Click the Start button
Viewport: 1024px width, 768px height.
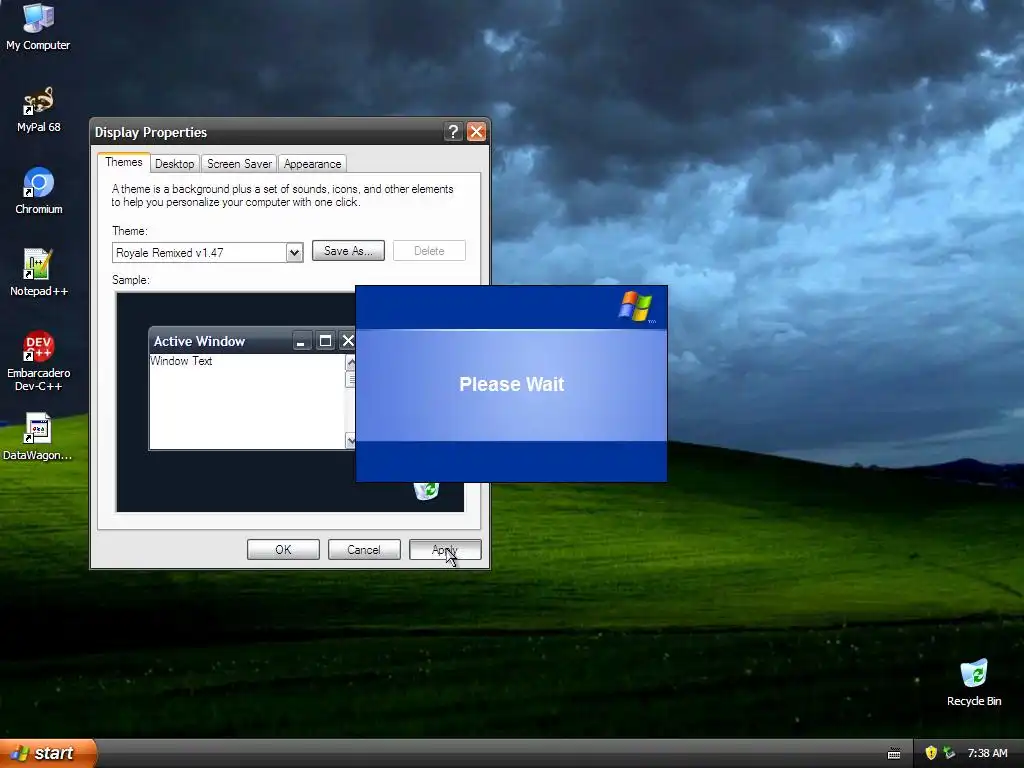47,753
